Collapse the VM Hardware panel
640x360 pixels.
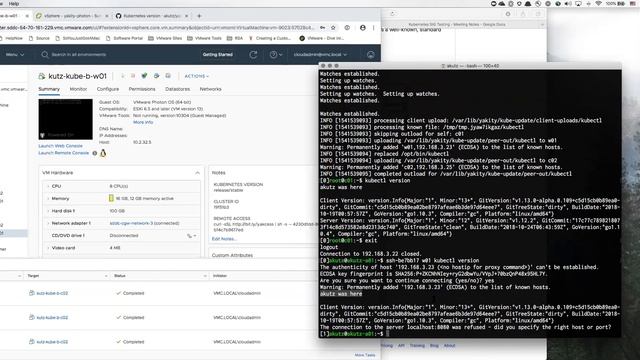tap(198, 173)
